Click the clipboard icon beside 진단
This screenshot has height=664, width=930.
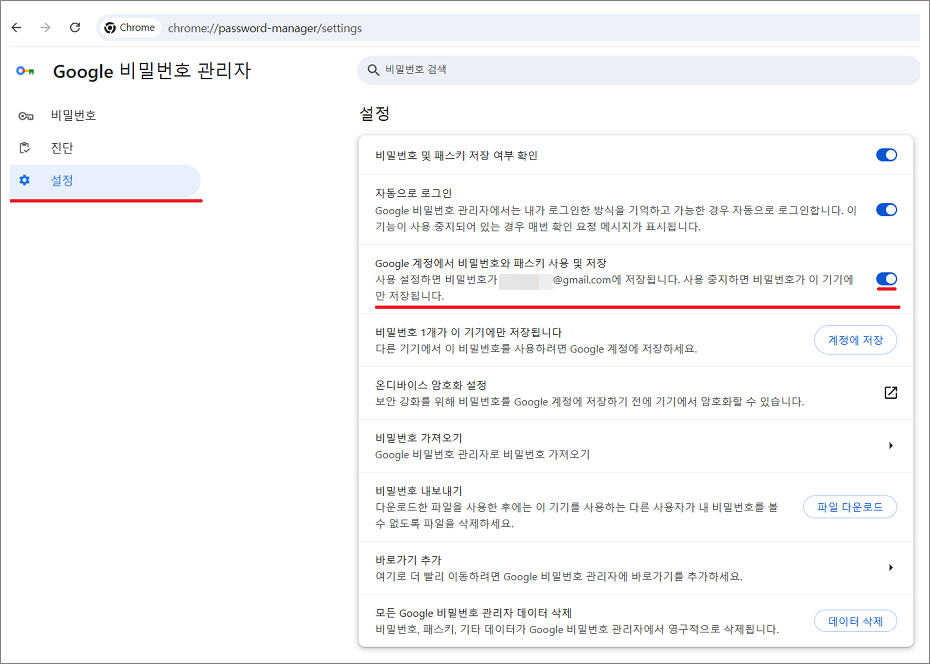point(24,148)
